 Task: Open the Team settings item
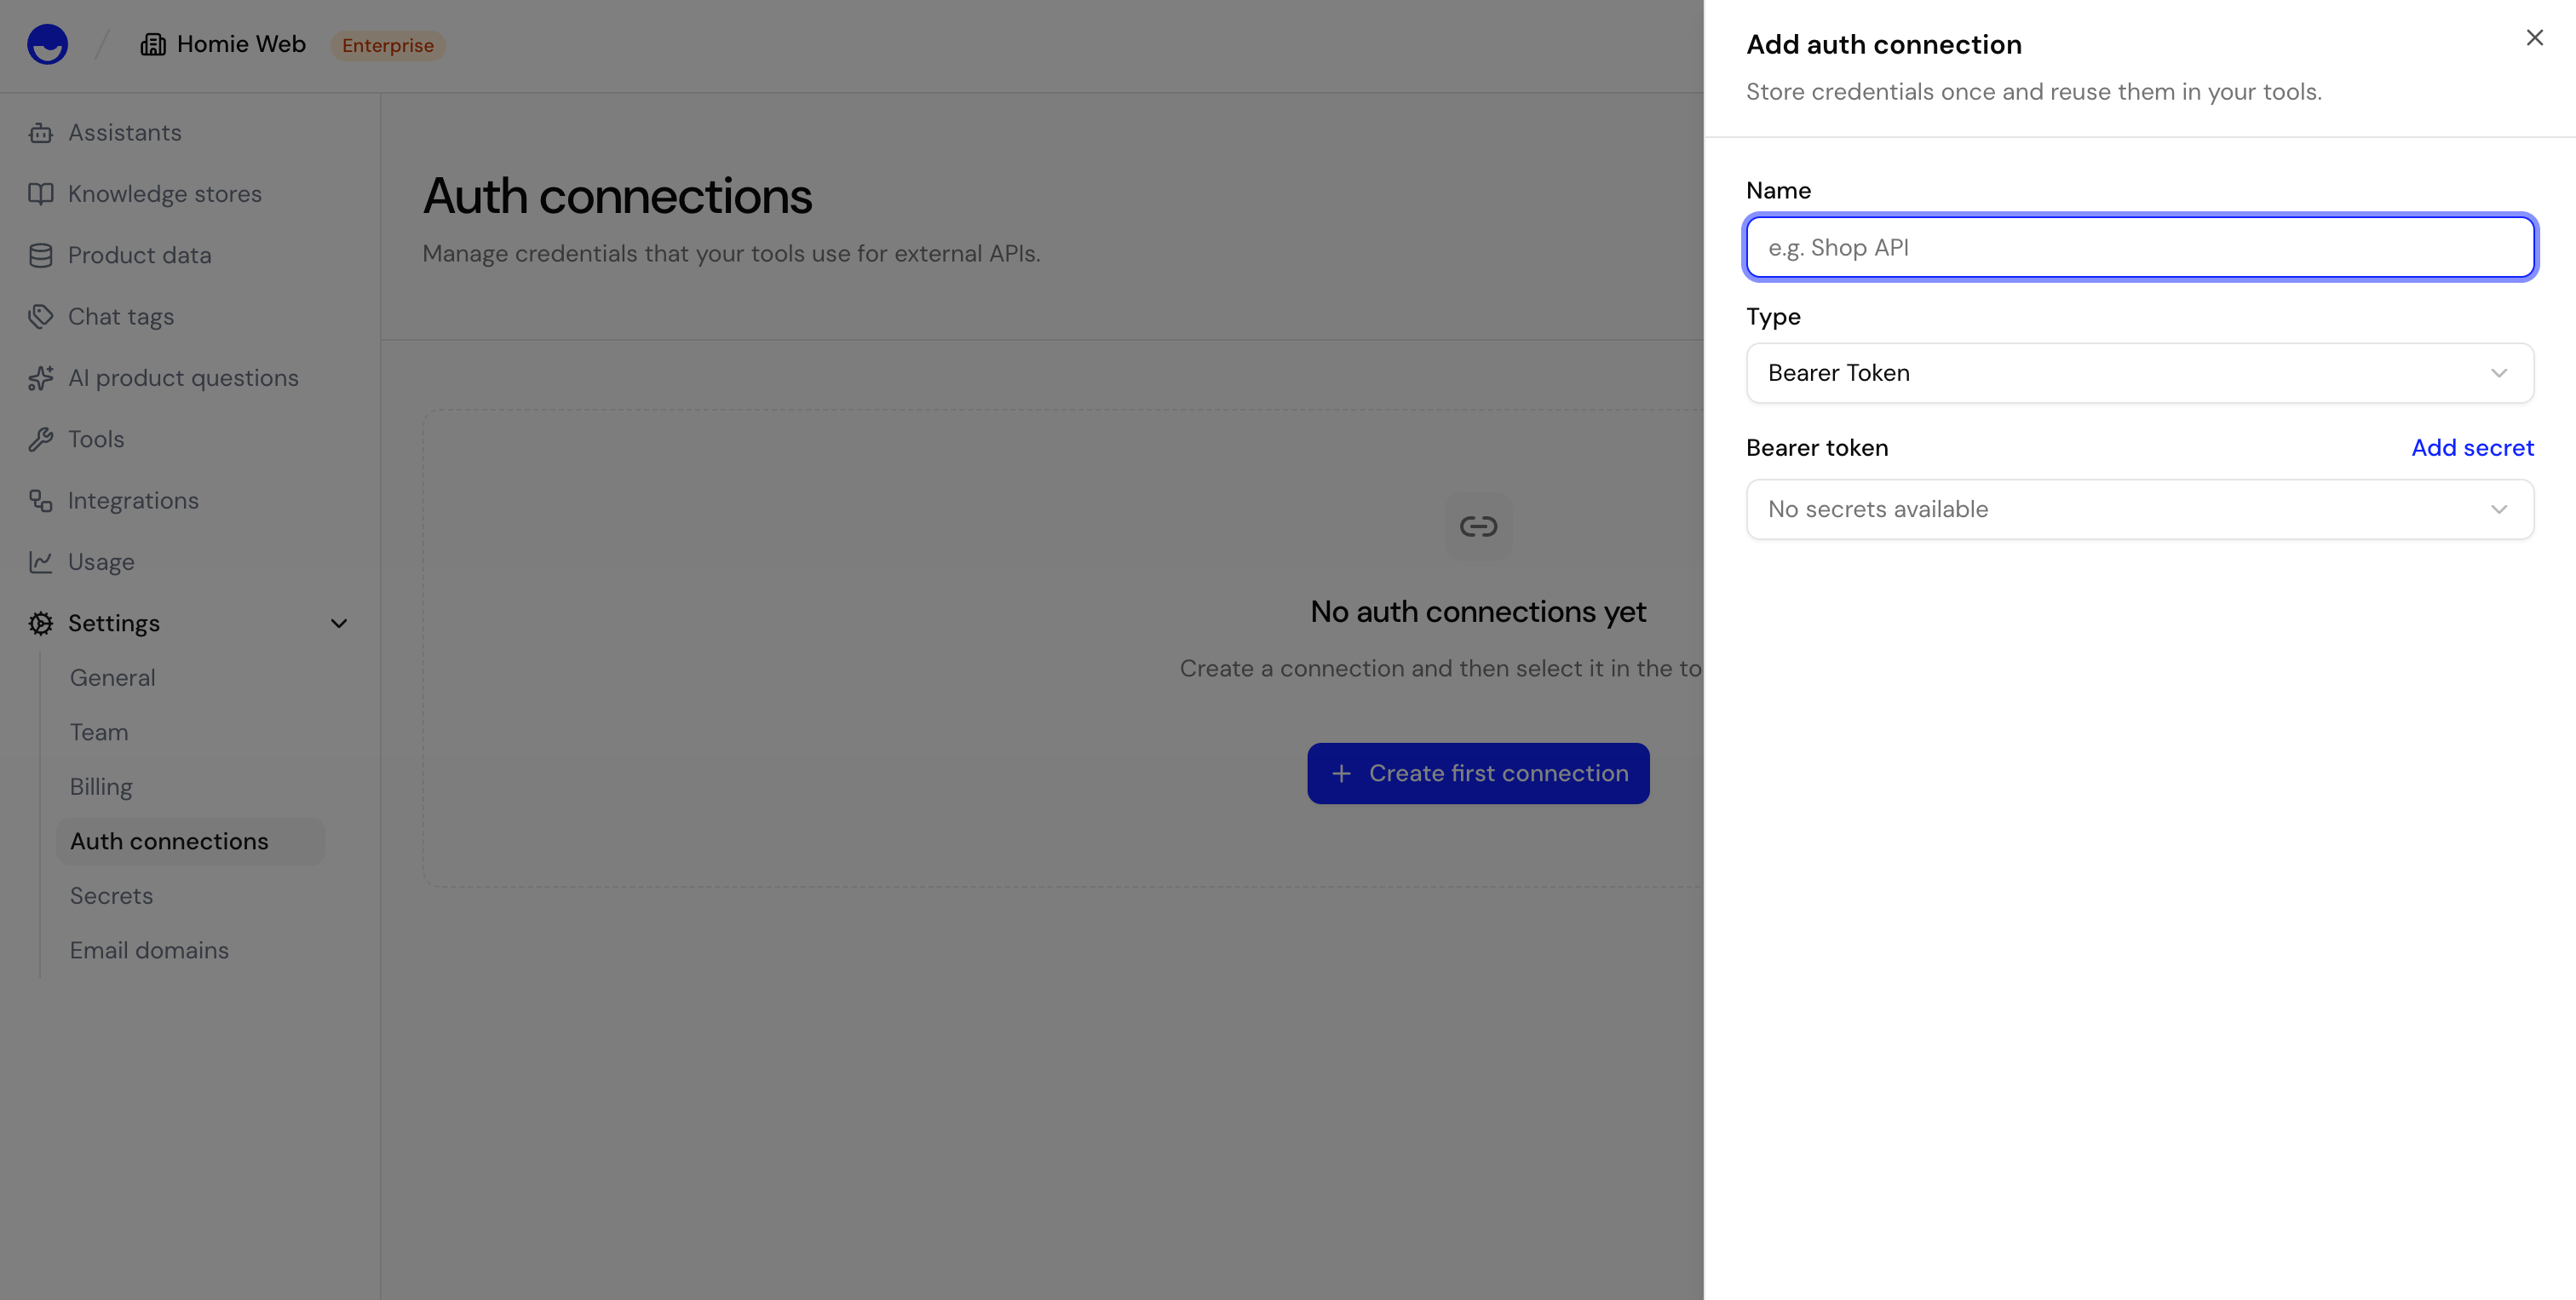[99, 732]
